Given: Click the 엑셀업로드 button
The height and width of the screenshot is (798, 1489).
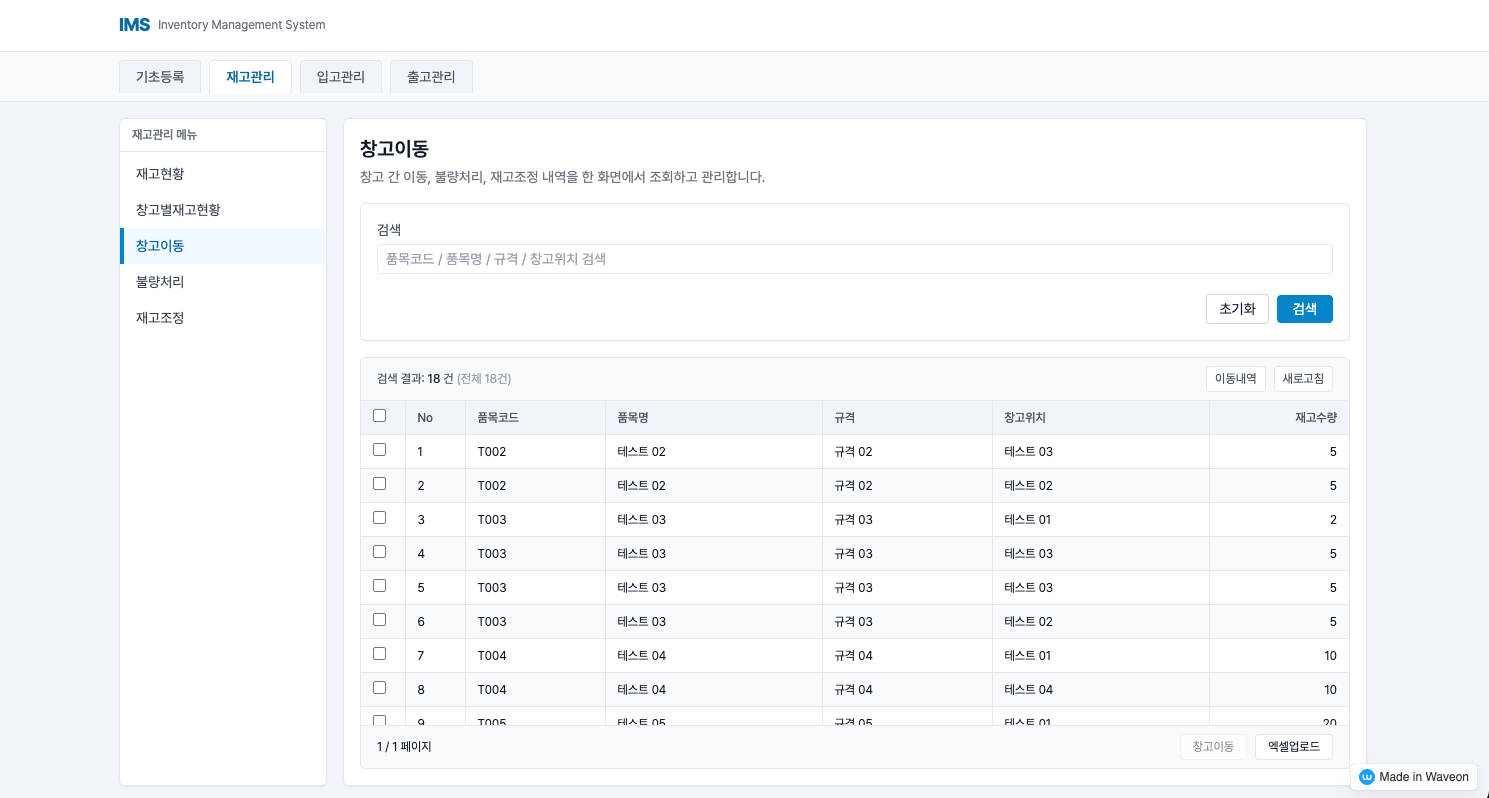Looking at the screenshot, I should (x=1293, y=747).
